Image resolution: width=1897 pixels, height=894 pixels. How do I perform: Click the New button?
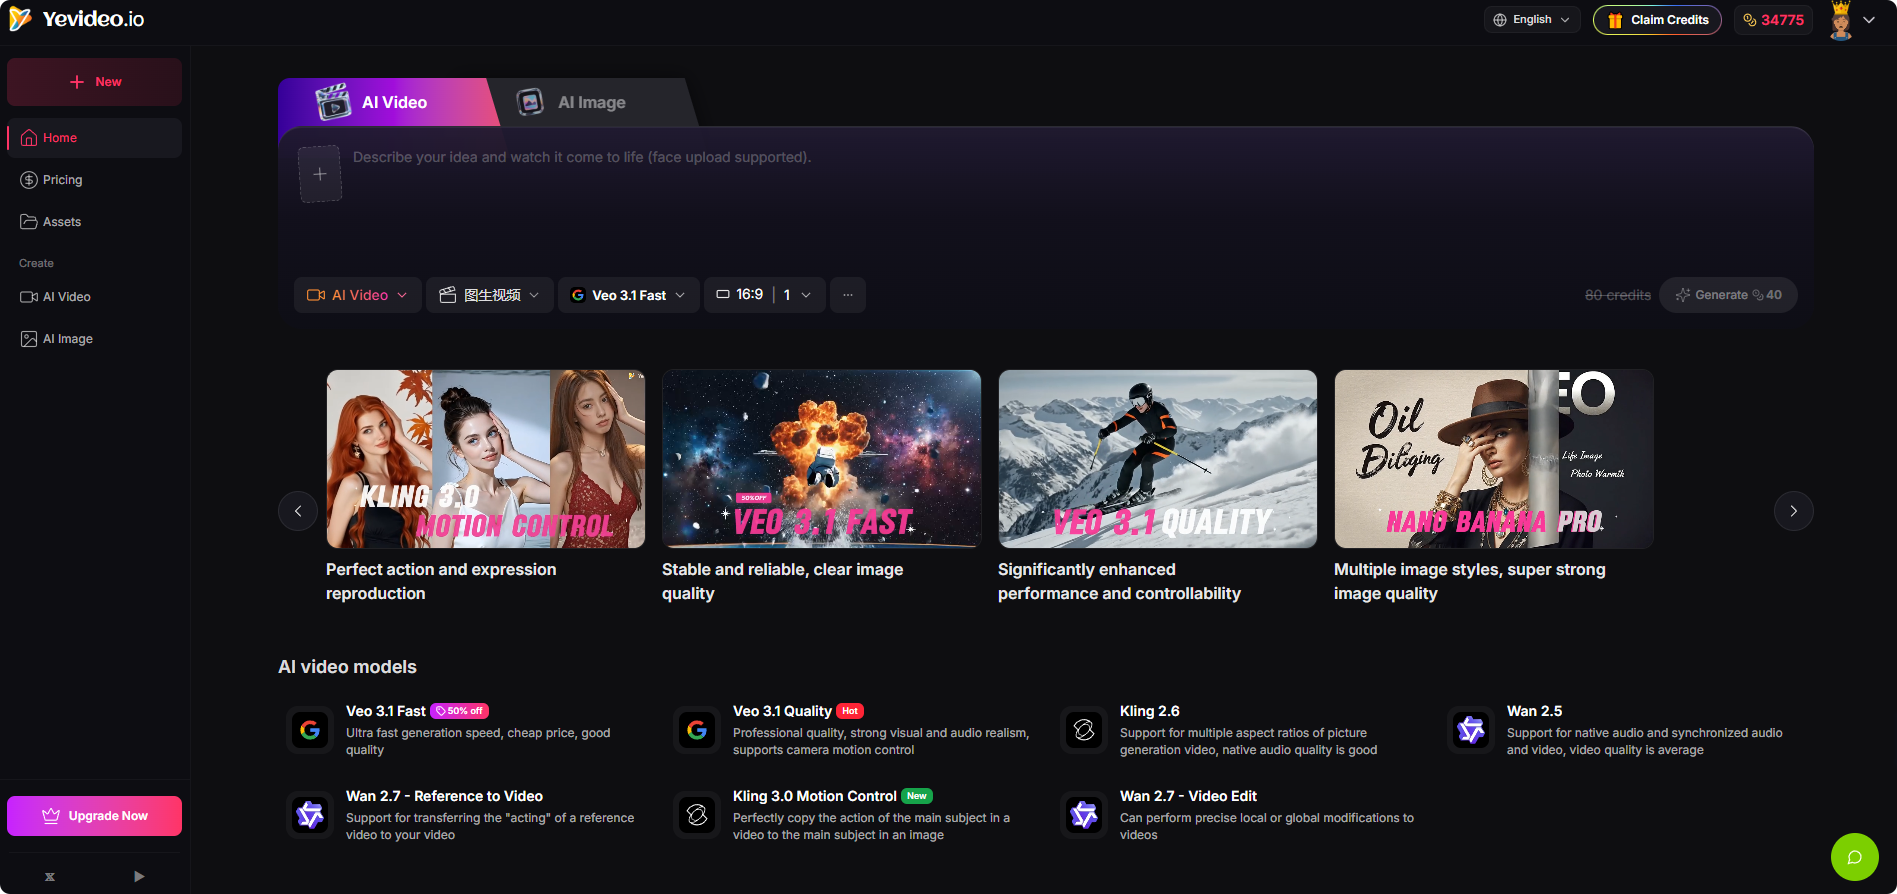[x=94, y=82]
